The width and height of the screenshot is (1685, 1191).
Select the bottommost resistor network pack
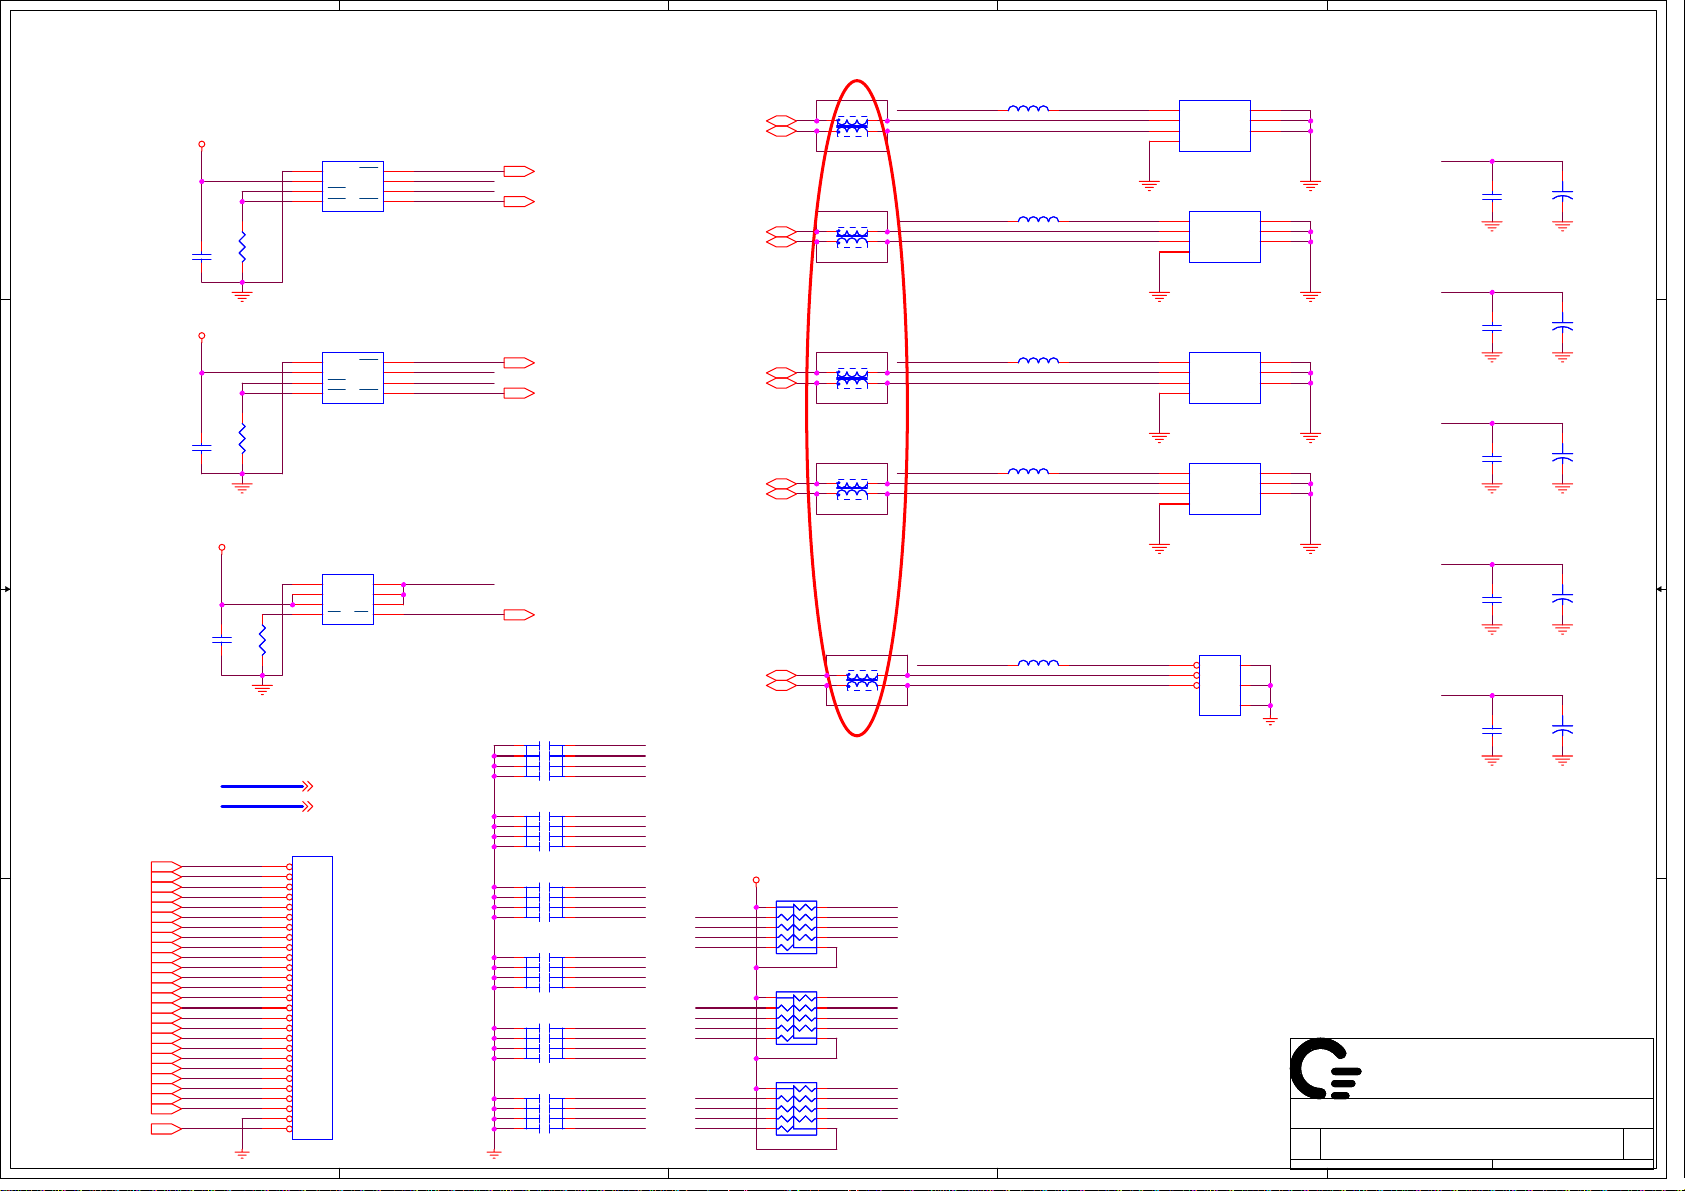click(x=796, y=1108)
